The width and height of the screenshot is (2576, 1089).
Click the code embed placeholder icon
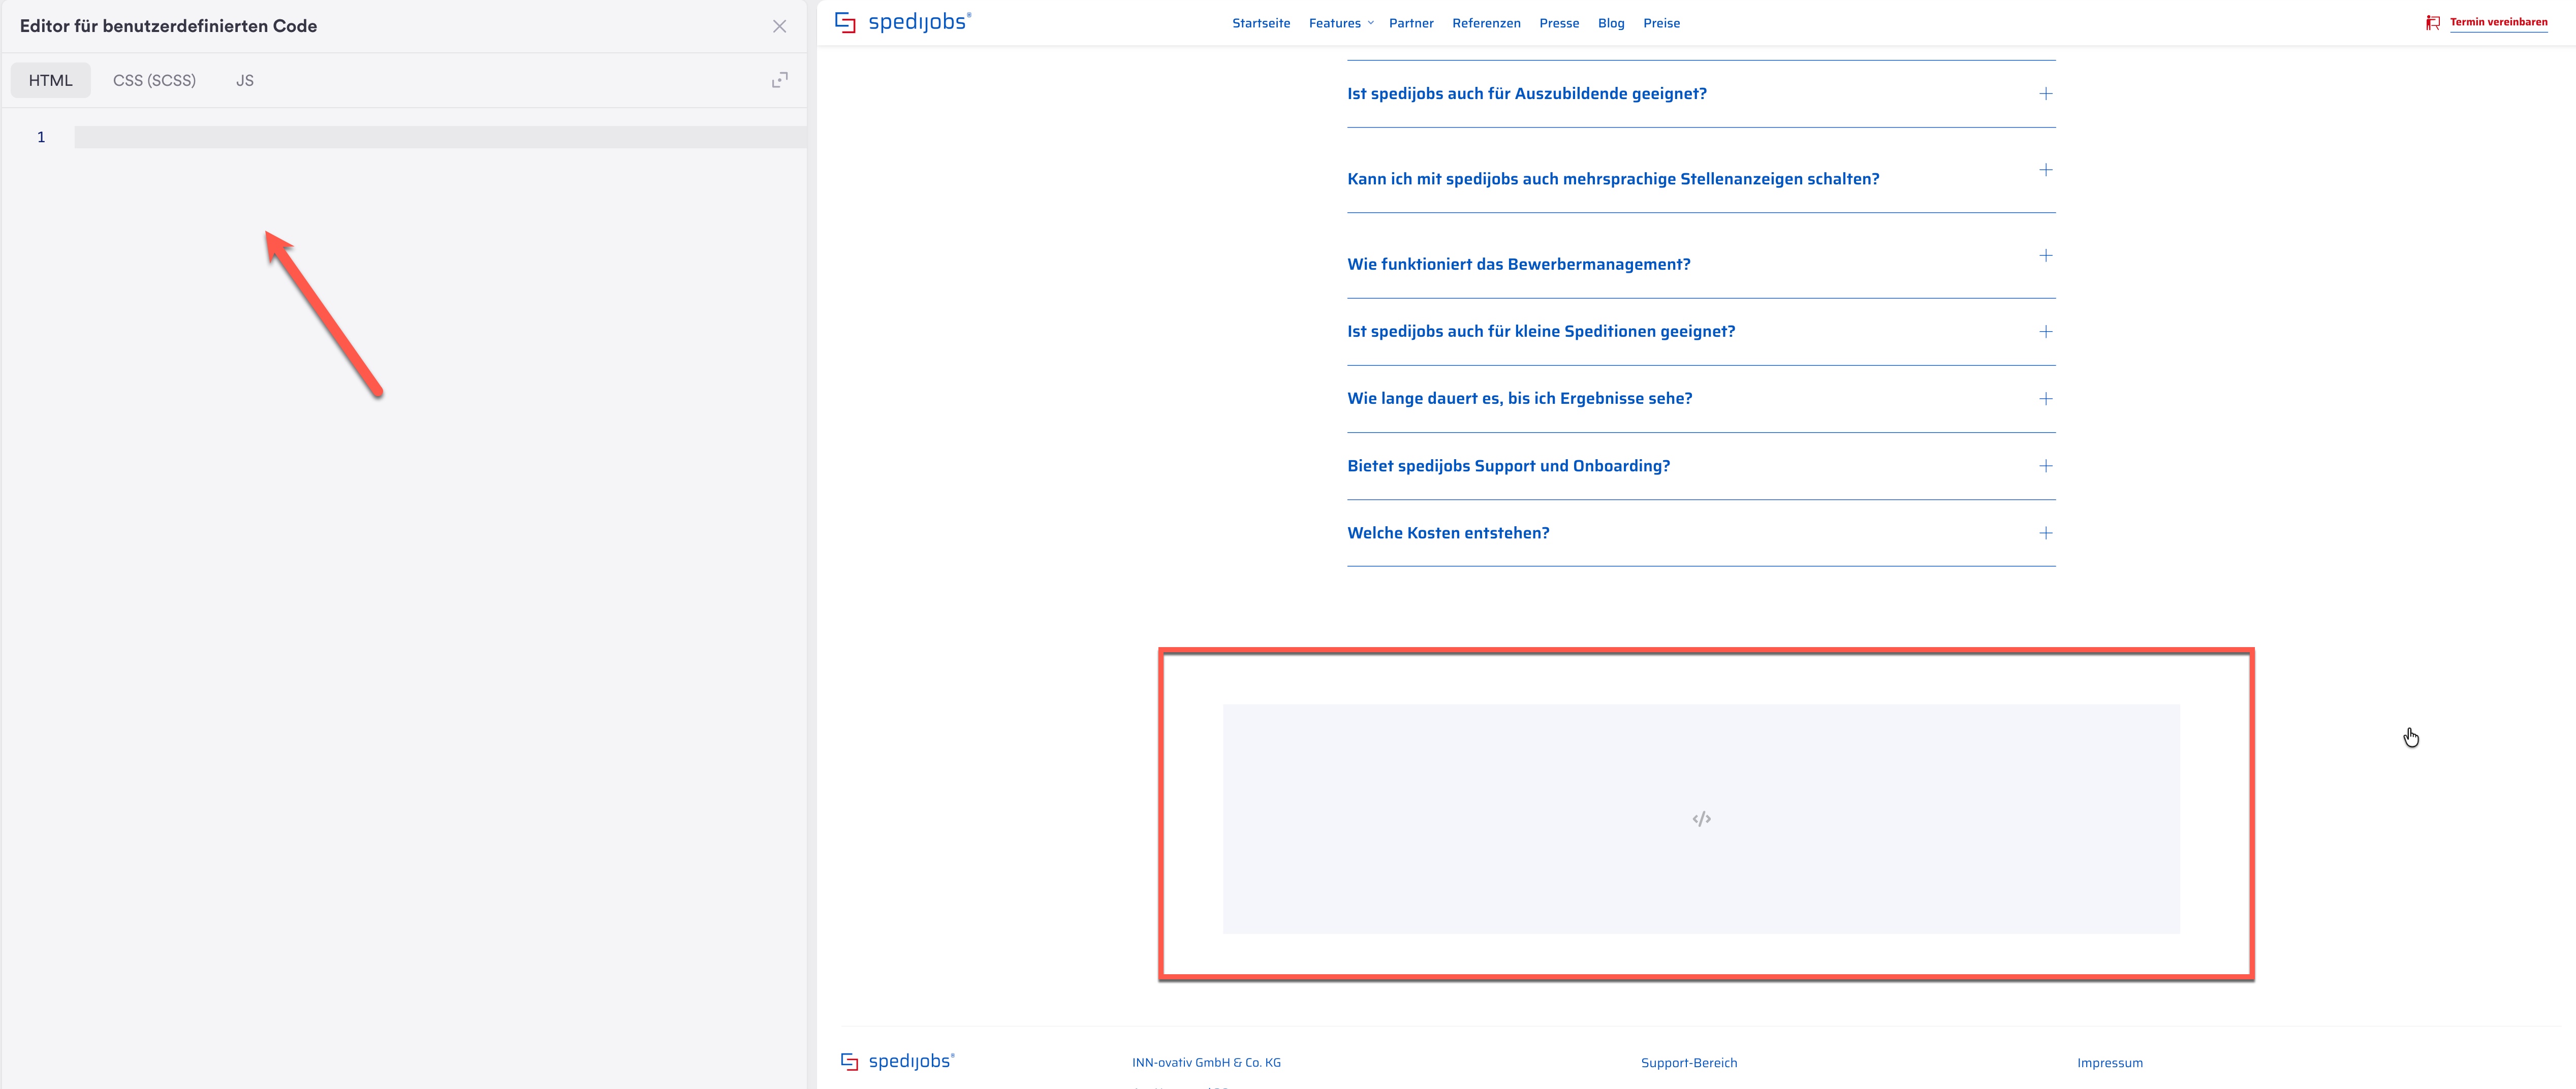click(x=1701, y=819)
